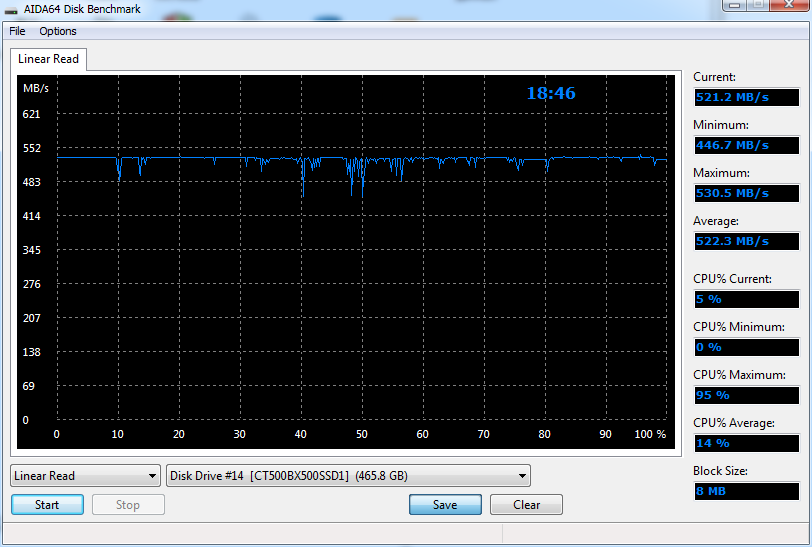Click the 621 label on Y axis
812x547 pixels.
click(31, 114)
